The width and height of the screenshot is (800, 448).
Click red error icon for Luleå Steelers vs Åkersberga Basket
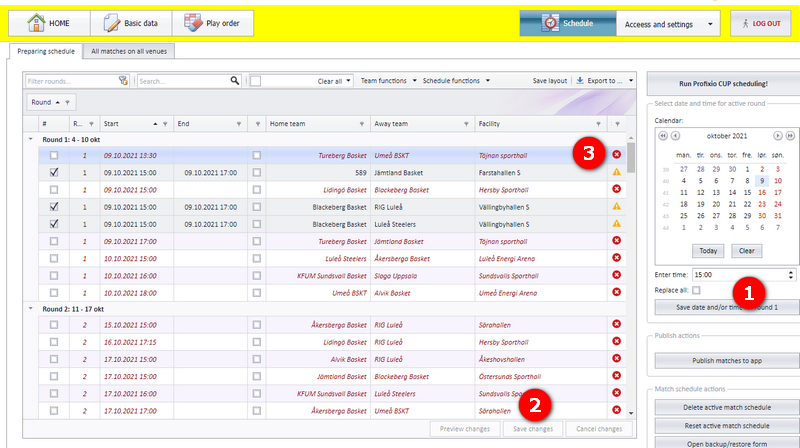click(616, 258)
